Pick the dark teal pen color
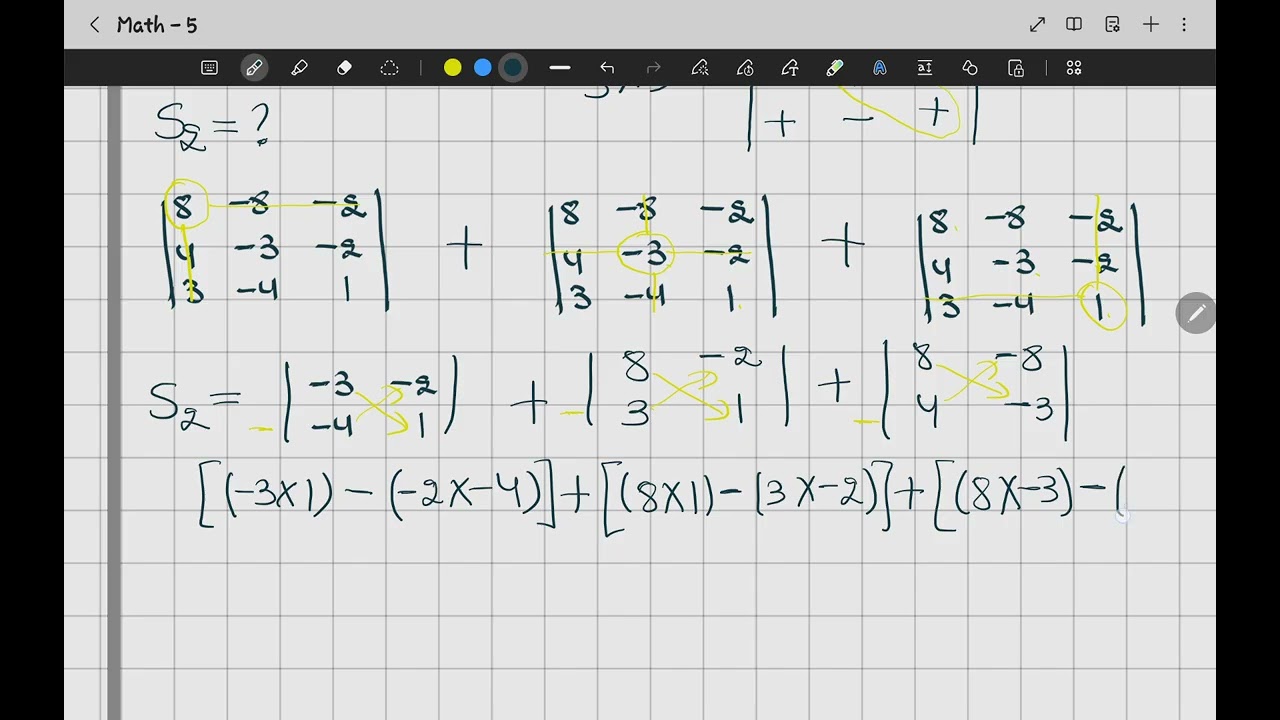 pos(513,68)
